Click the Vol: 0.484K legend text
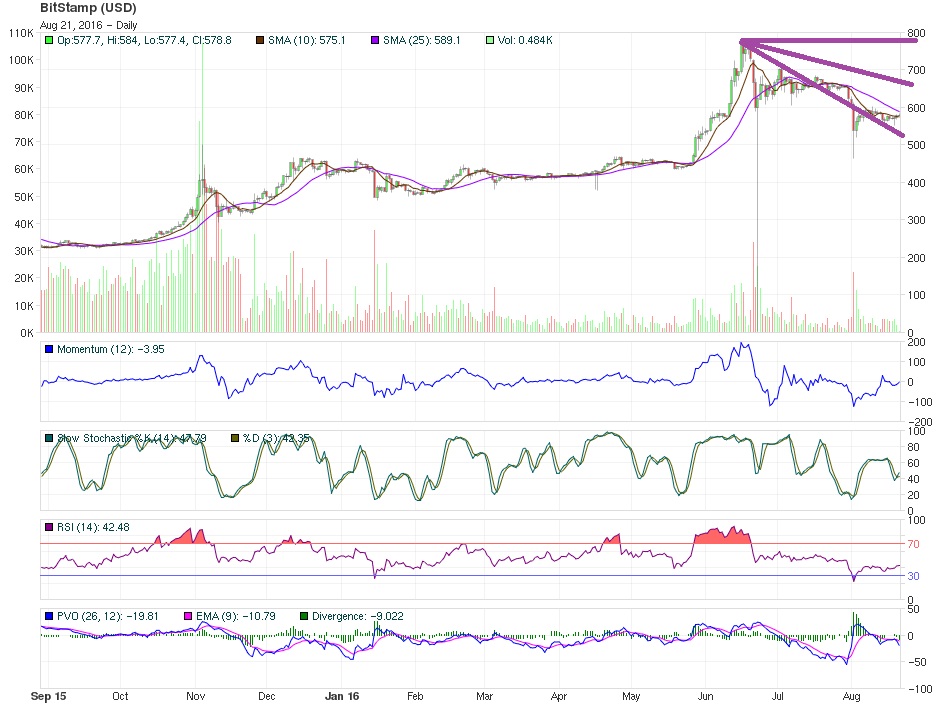This screenshot has width=940, height=709. tap(525, 40)
